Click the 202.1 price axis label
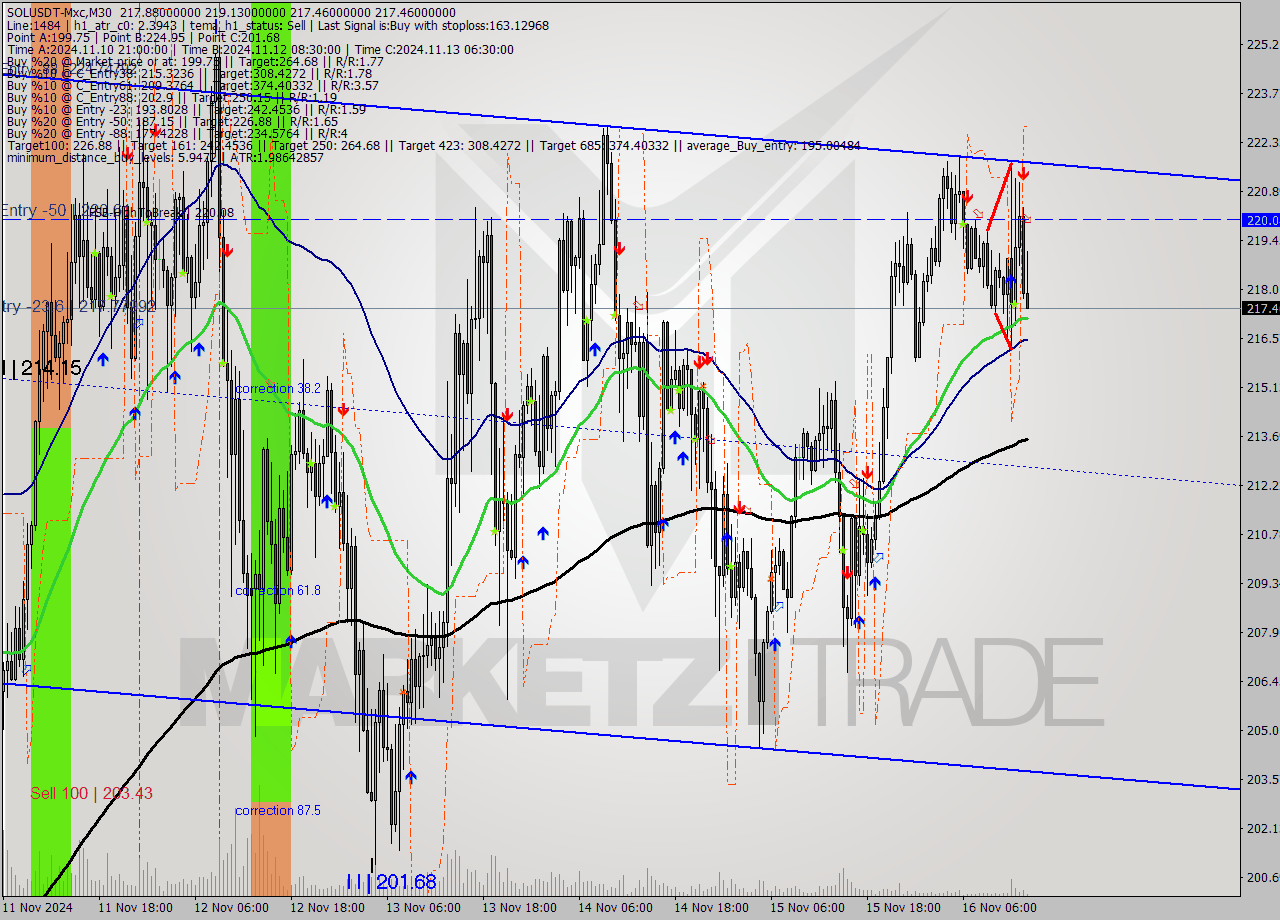 tap(1261, 828)
